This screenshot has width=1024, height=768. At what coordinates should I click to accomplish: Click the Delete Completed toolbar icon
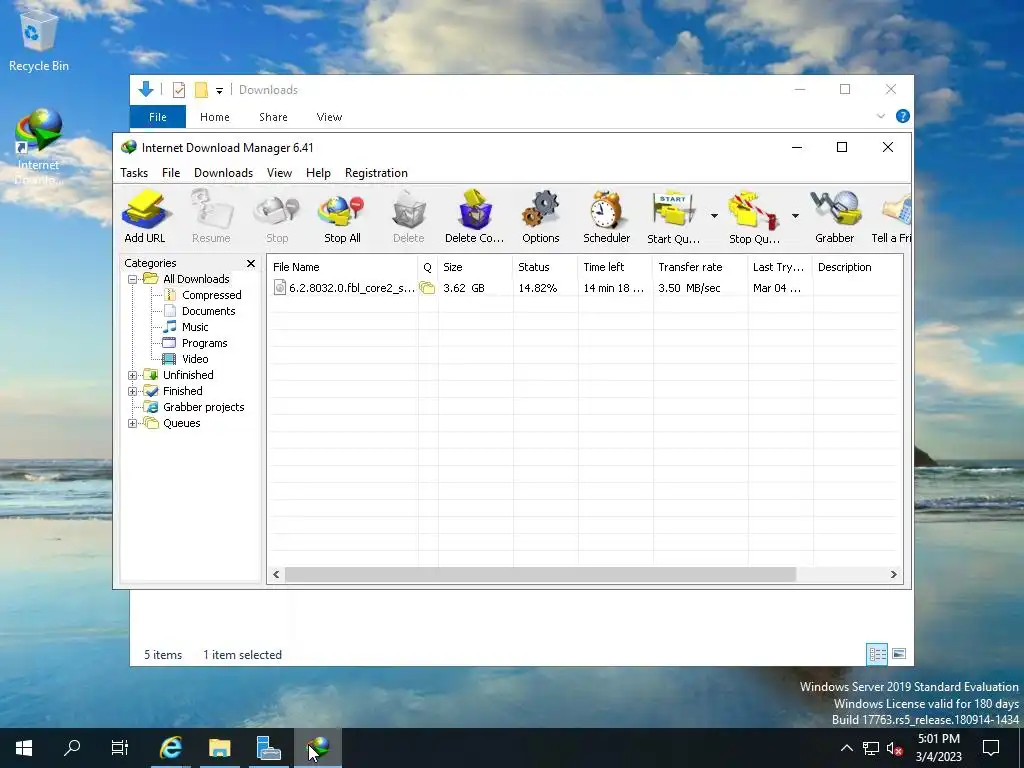click(474, 217)
